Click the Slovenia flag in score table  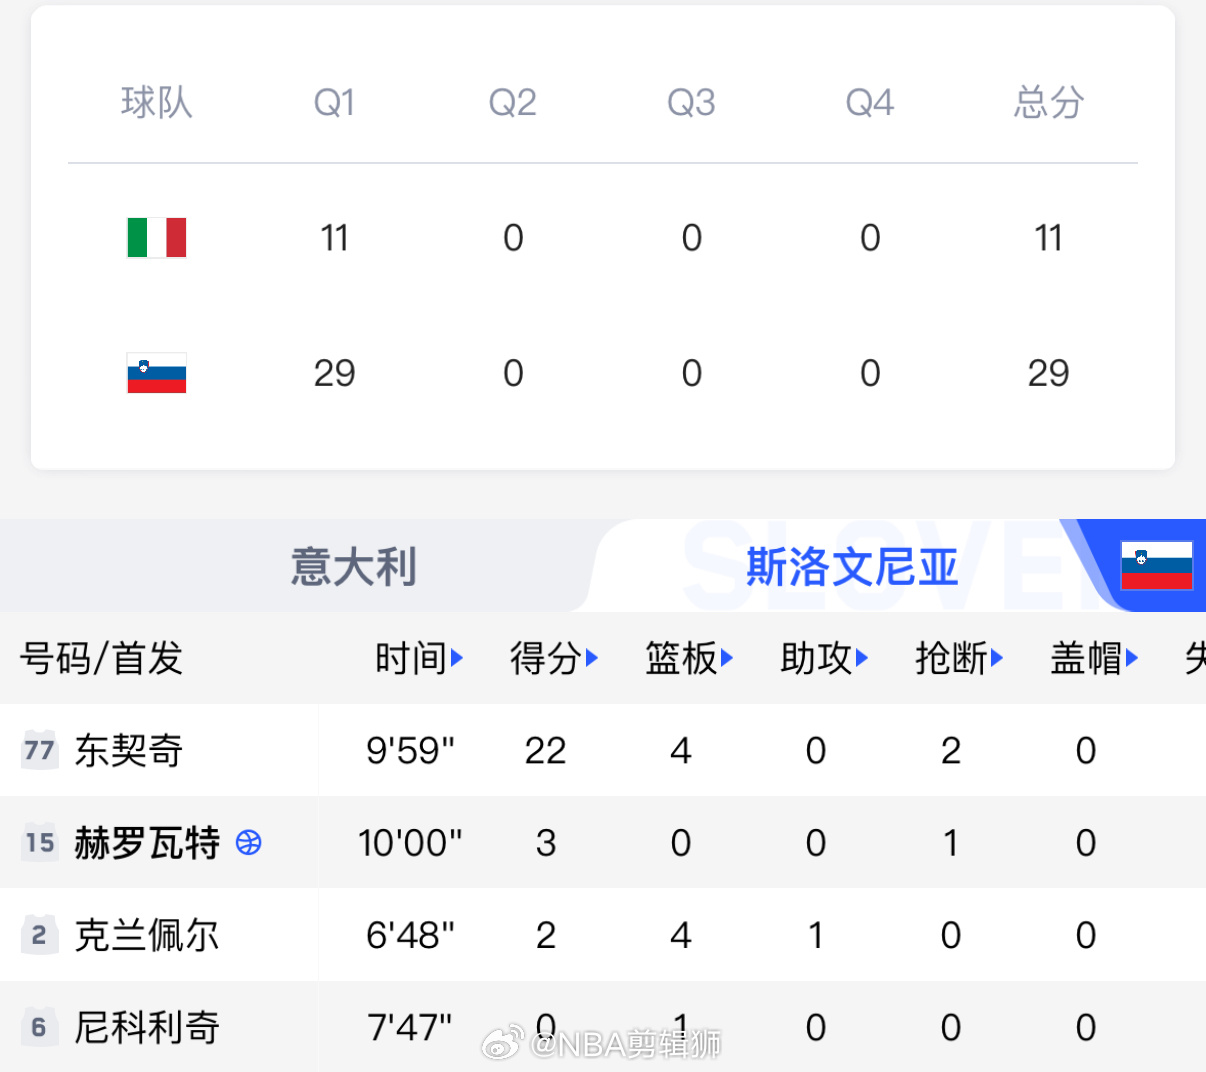click(157, 373)
